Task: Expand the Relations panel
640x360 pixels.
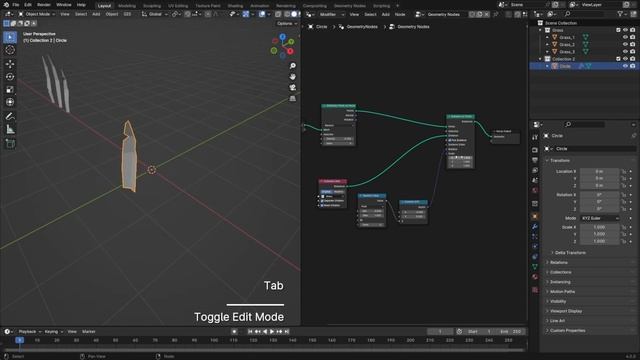Action: [x=559, y=262]
